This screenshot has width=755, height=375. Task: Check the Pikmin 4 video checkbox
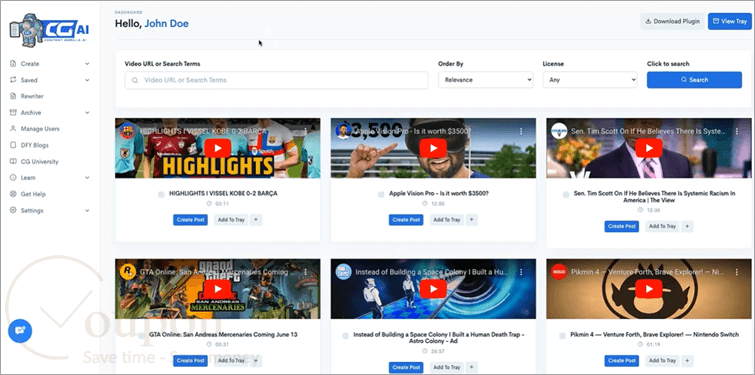(562, 336)
